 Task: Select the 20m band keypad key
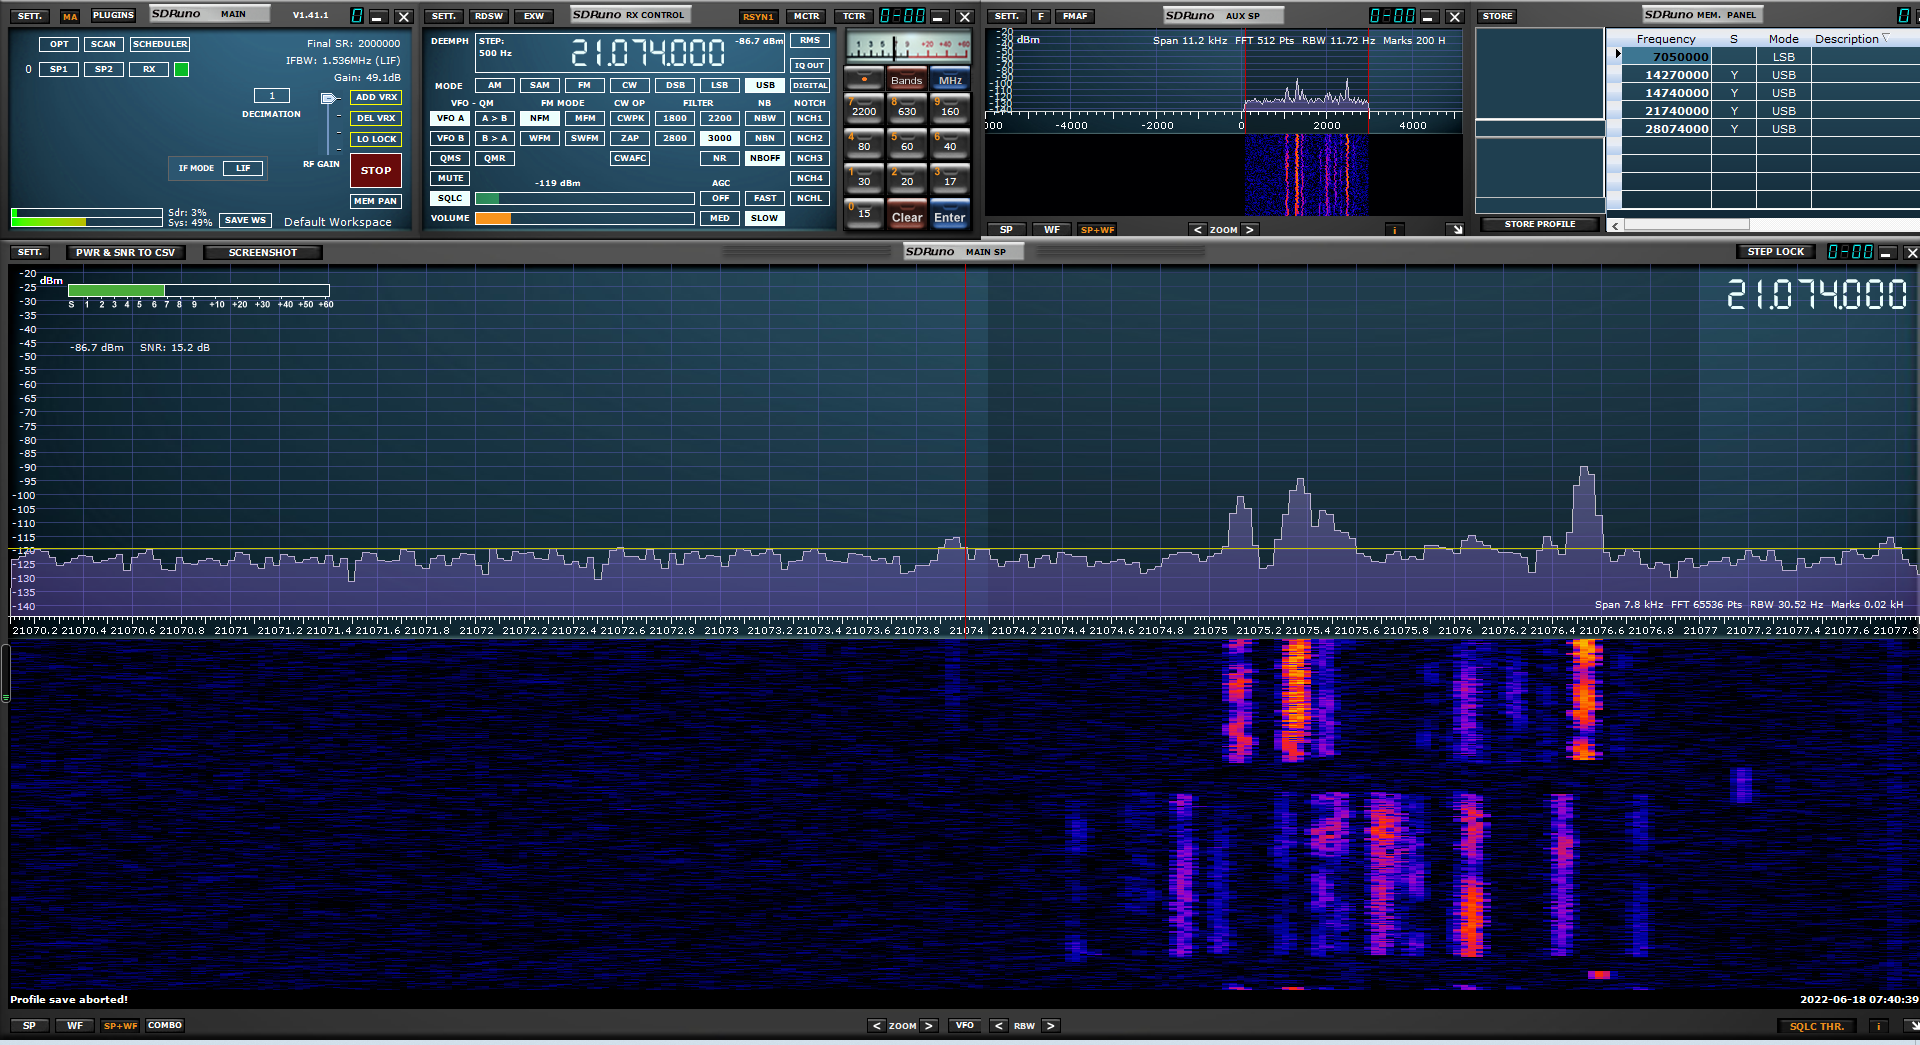point(907,178)
